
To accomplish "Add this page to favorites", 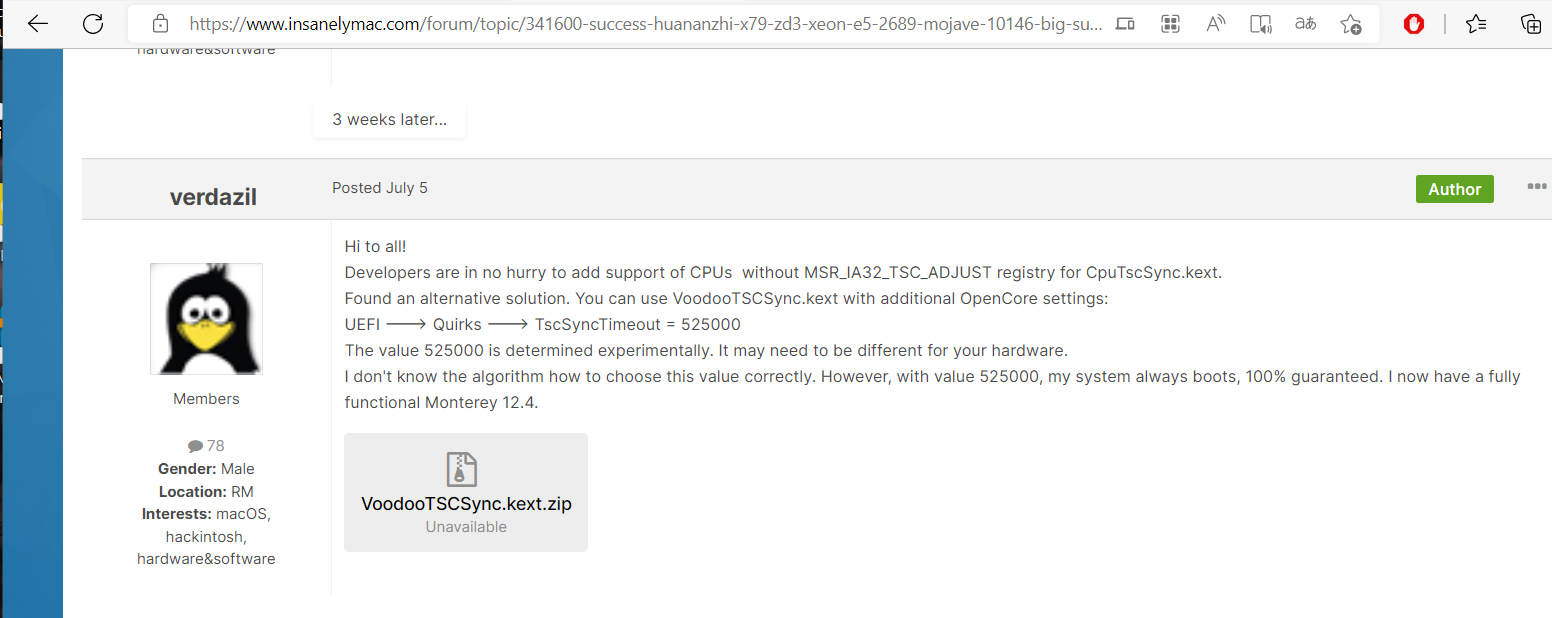I will click(1351, 24).
